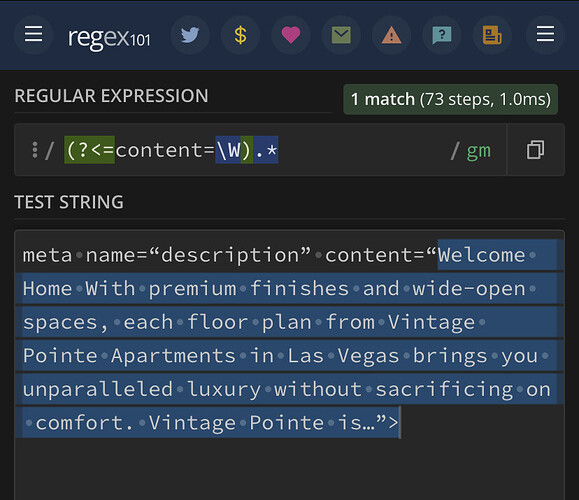Click the yellow dollar sponsor icon
The image size is (579, 500).
tap(240, 35)
